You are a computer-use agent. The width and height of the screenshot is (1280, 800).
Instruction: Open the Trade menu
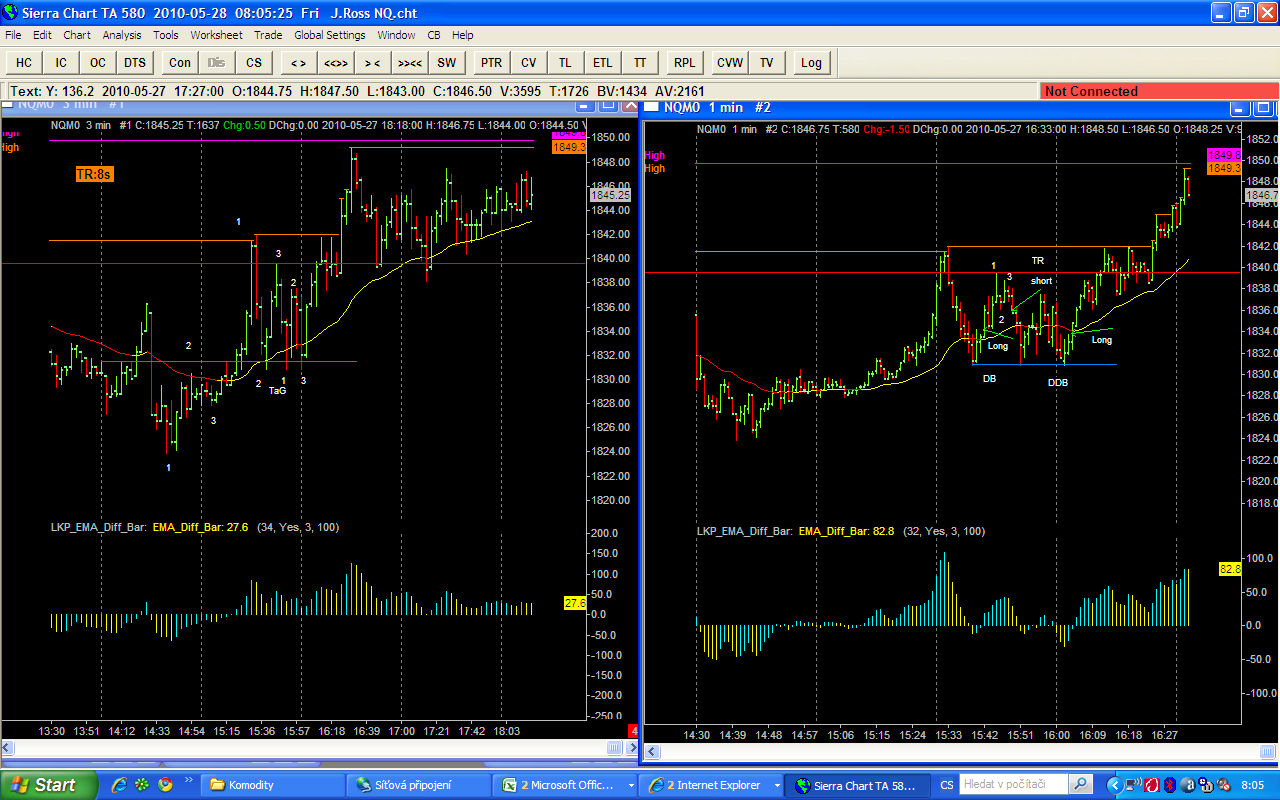[268, 35]
